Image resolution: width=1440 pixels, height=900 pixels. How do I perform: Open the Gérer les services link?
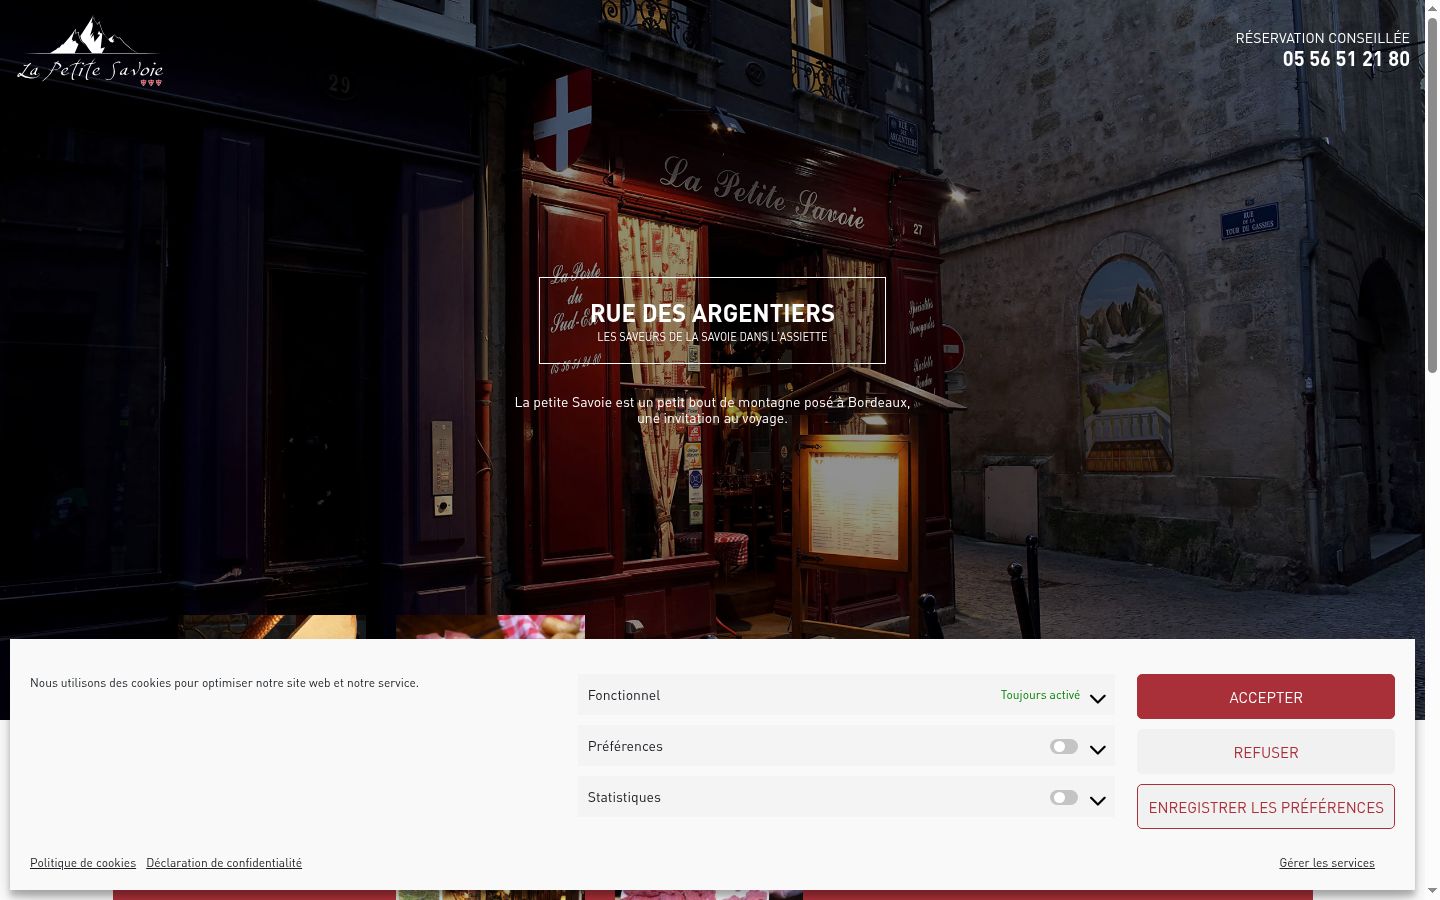click(x=1327, y=863)
